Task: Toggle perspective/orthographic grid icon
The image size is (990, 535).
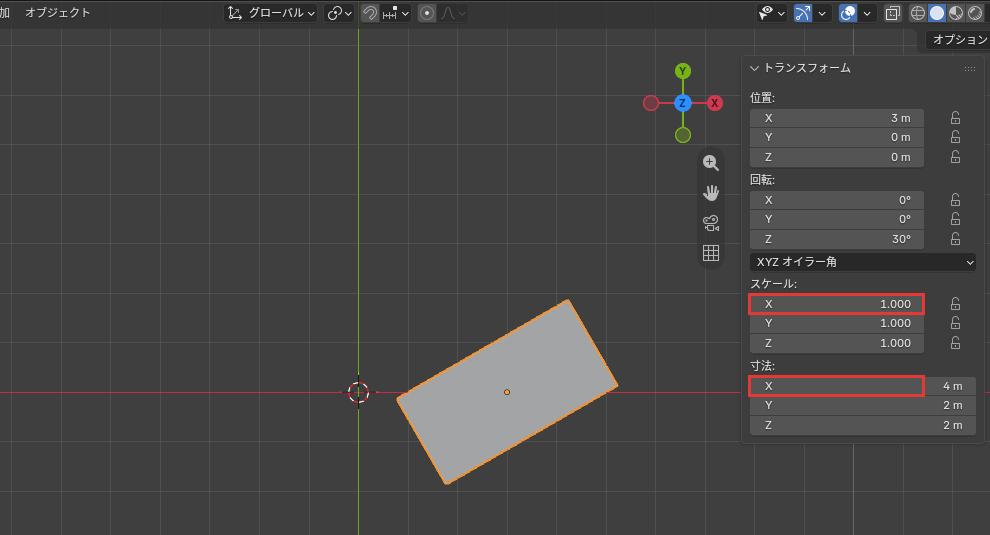Action: (711, 253)
